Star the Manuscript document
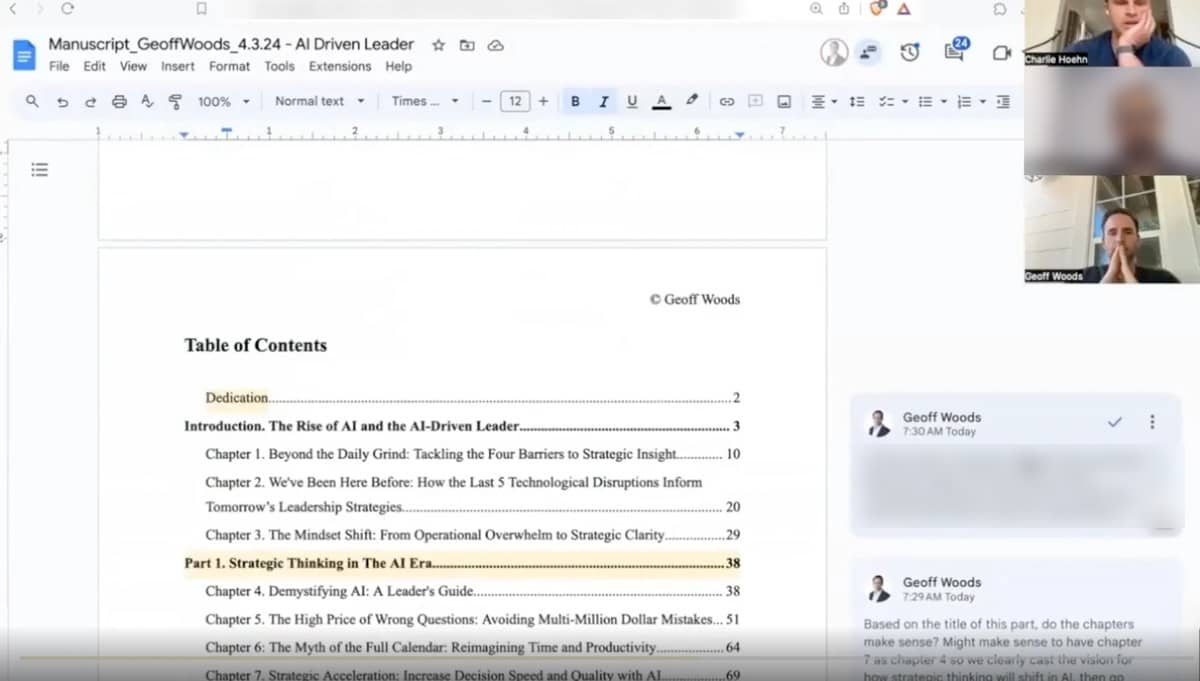The width and height of the screenshot is (1200, 681). tap(438, 45)
